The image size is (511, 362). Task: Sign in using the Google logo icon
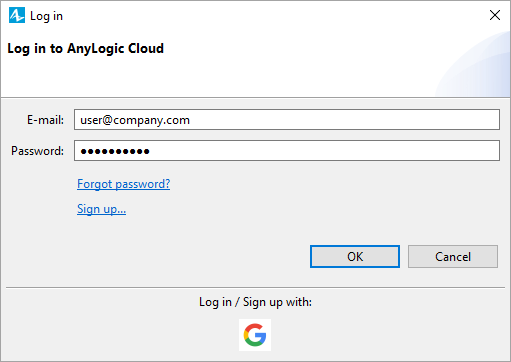[255, 335]
